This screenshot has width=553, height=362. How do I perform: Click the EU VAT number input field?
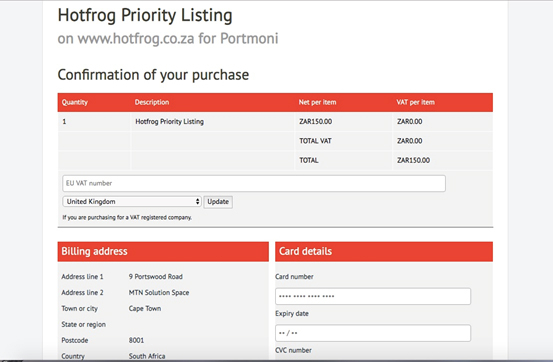coord(254,183)
